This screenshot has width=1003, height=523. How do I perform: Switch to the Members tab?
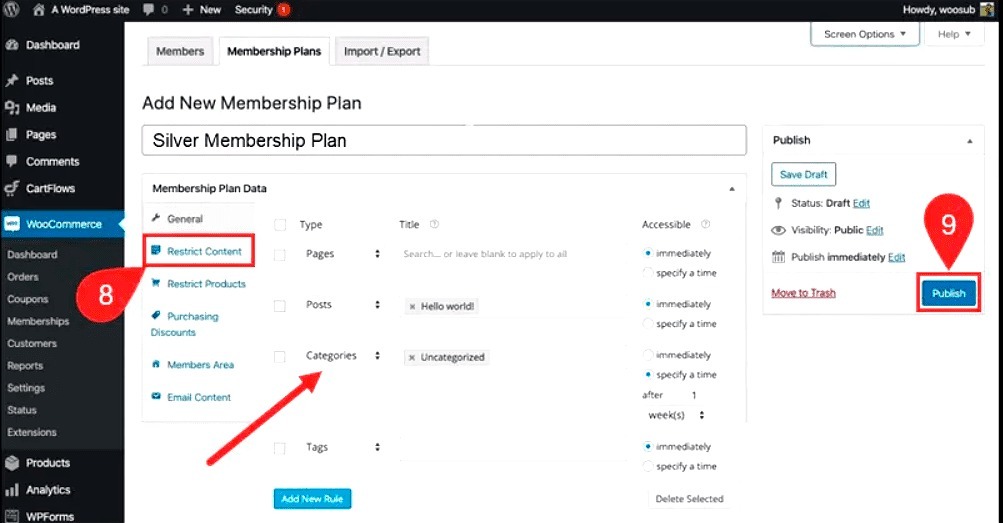tap(180, 51)
